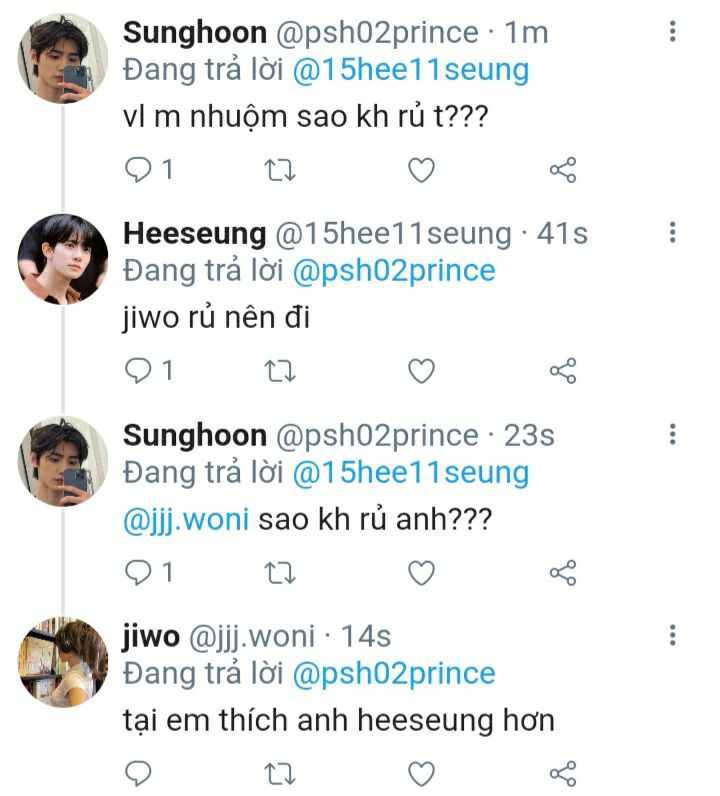
Task: Like Sunghoon's 'sao kh rủ anh' tweet
Action: click(422, 572)
